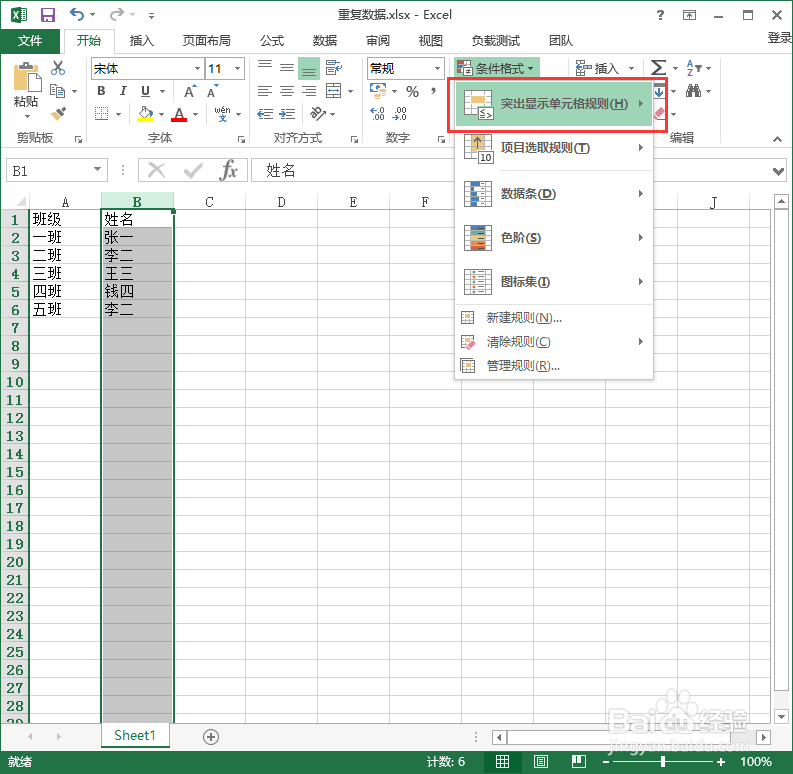Decrease indent
The height and width of the screenshot is (774, 793).
(265, 114)
